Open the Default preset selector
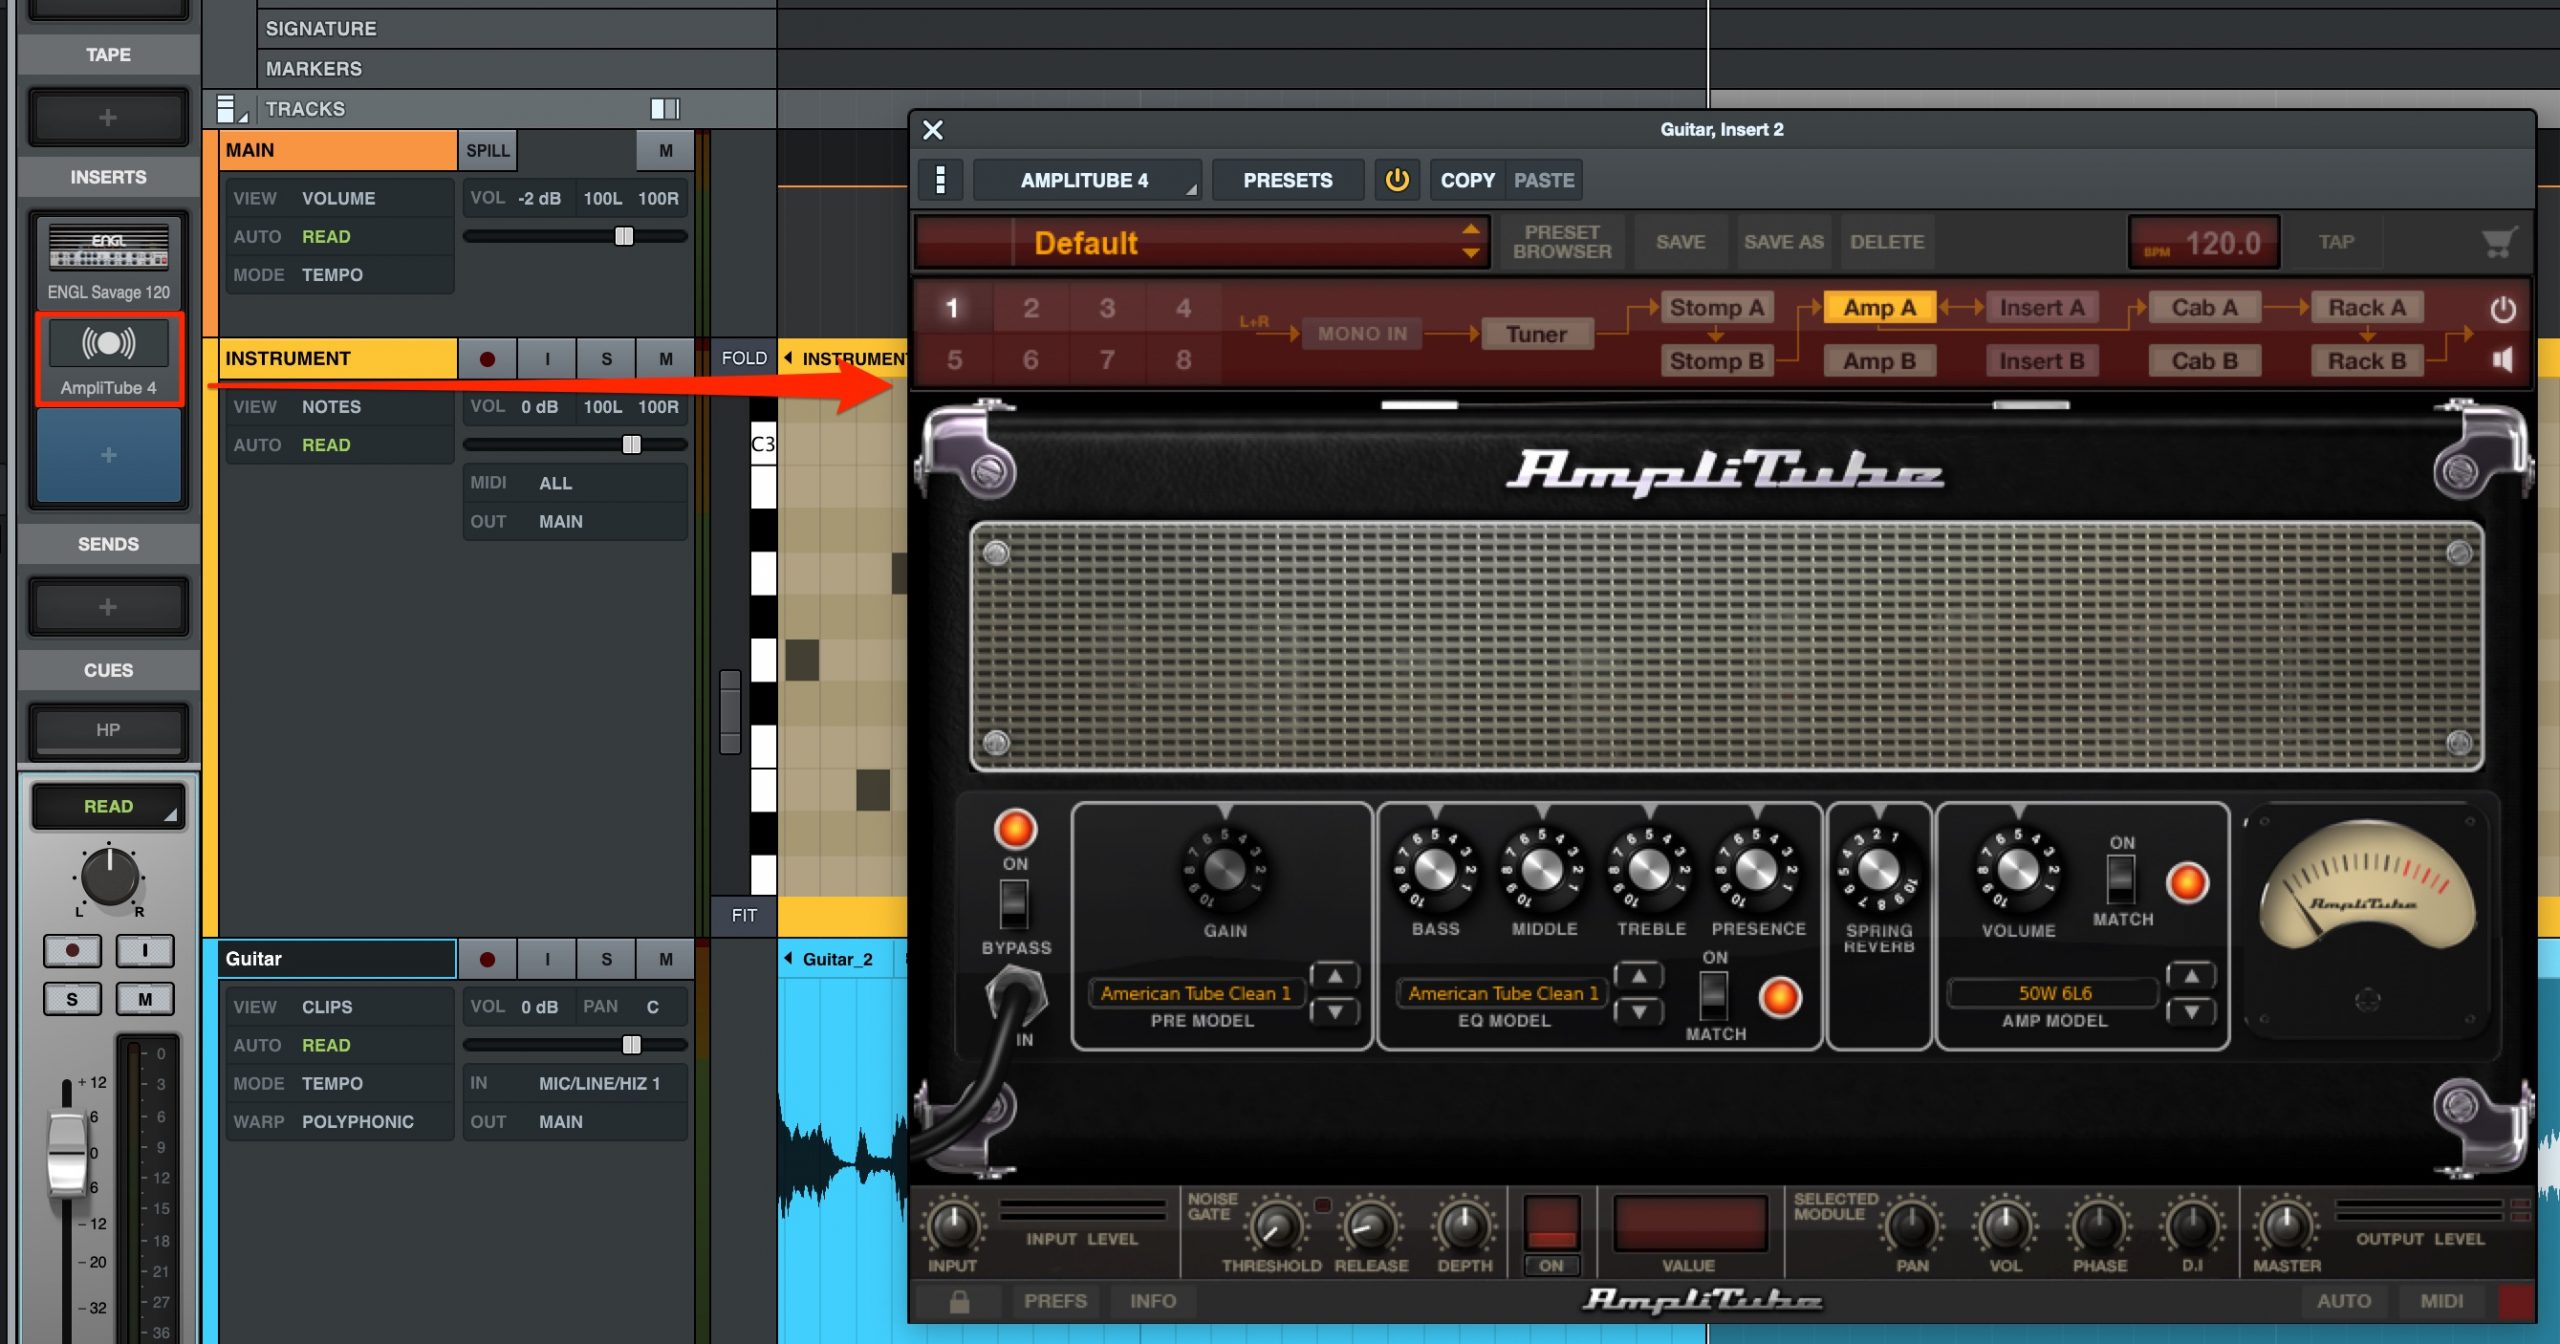Viewport: 2560px width, 1344px height. pos(1201,242)
